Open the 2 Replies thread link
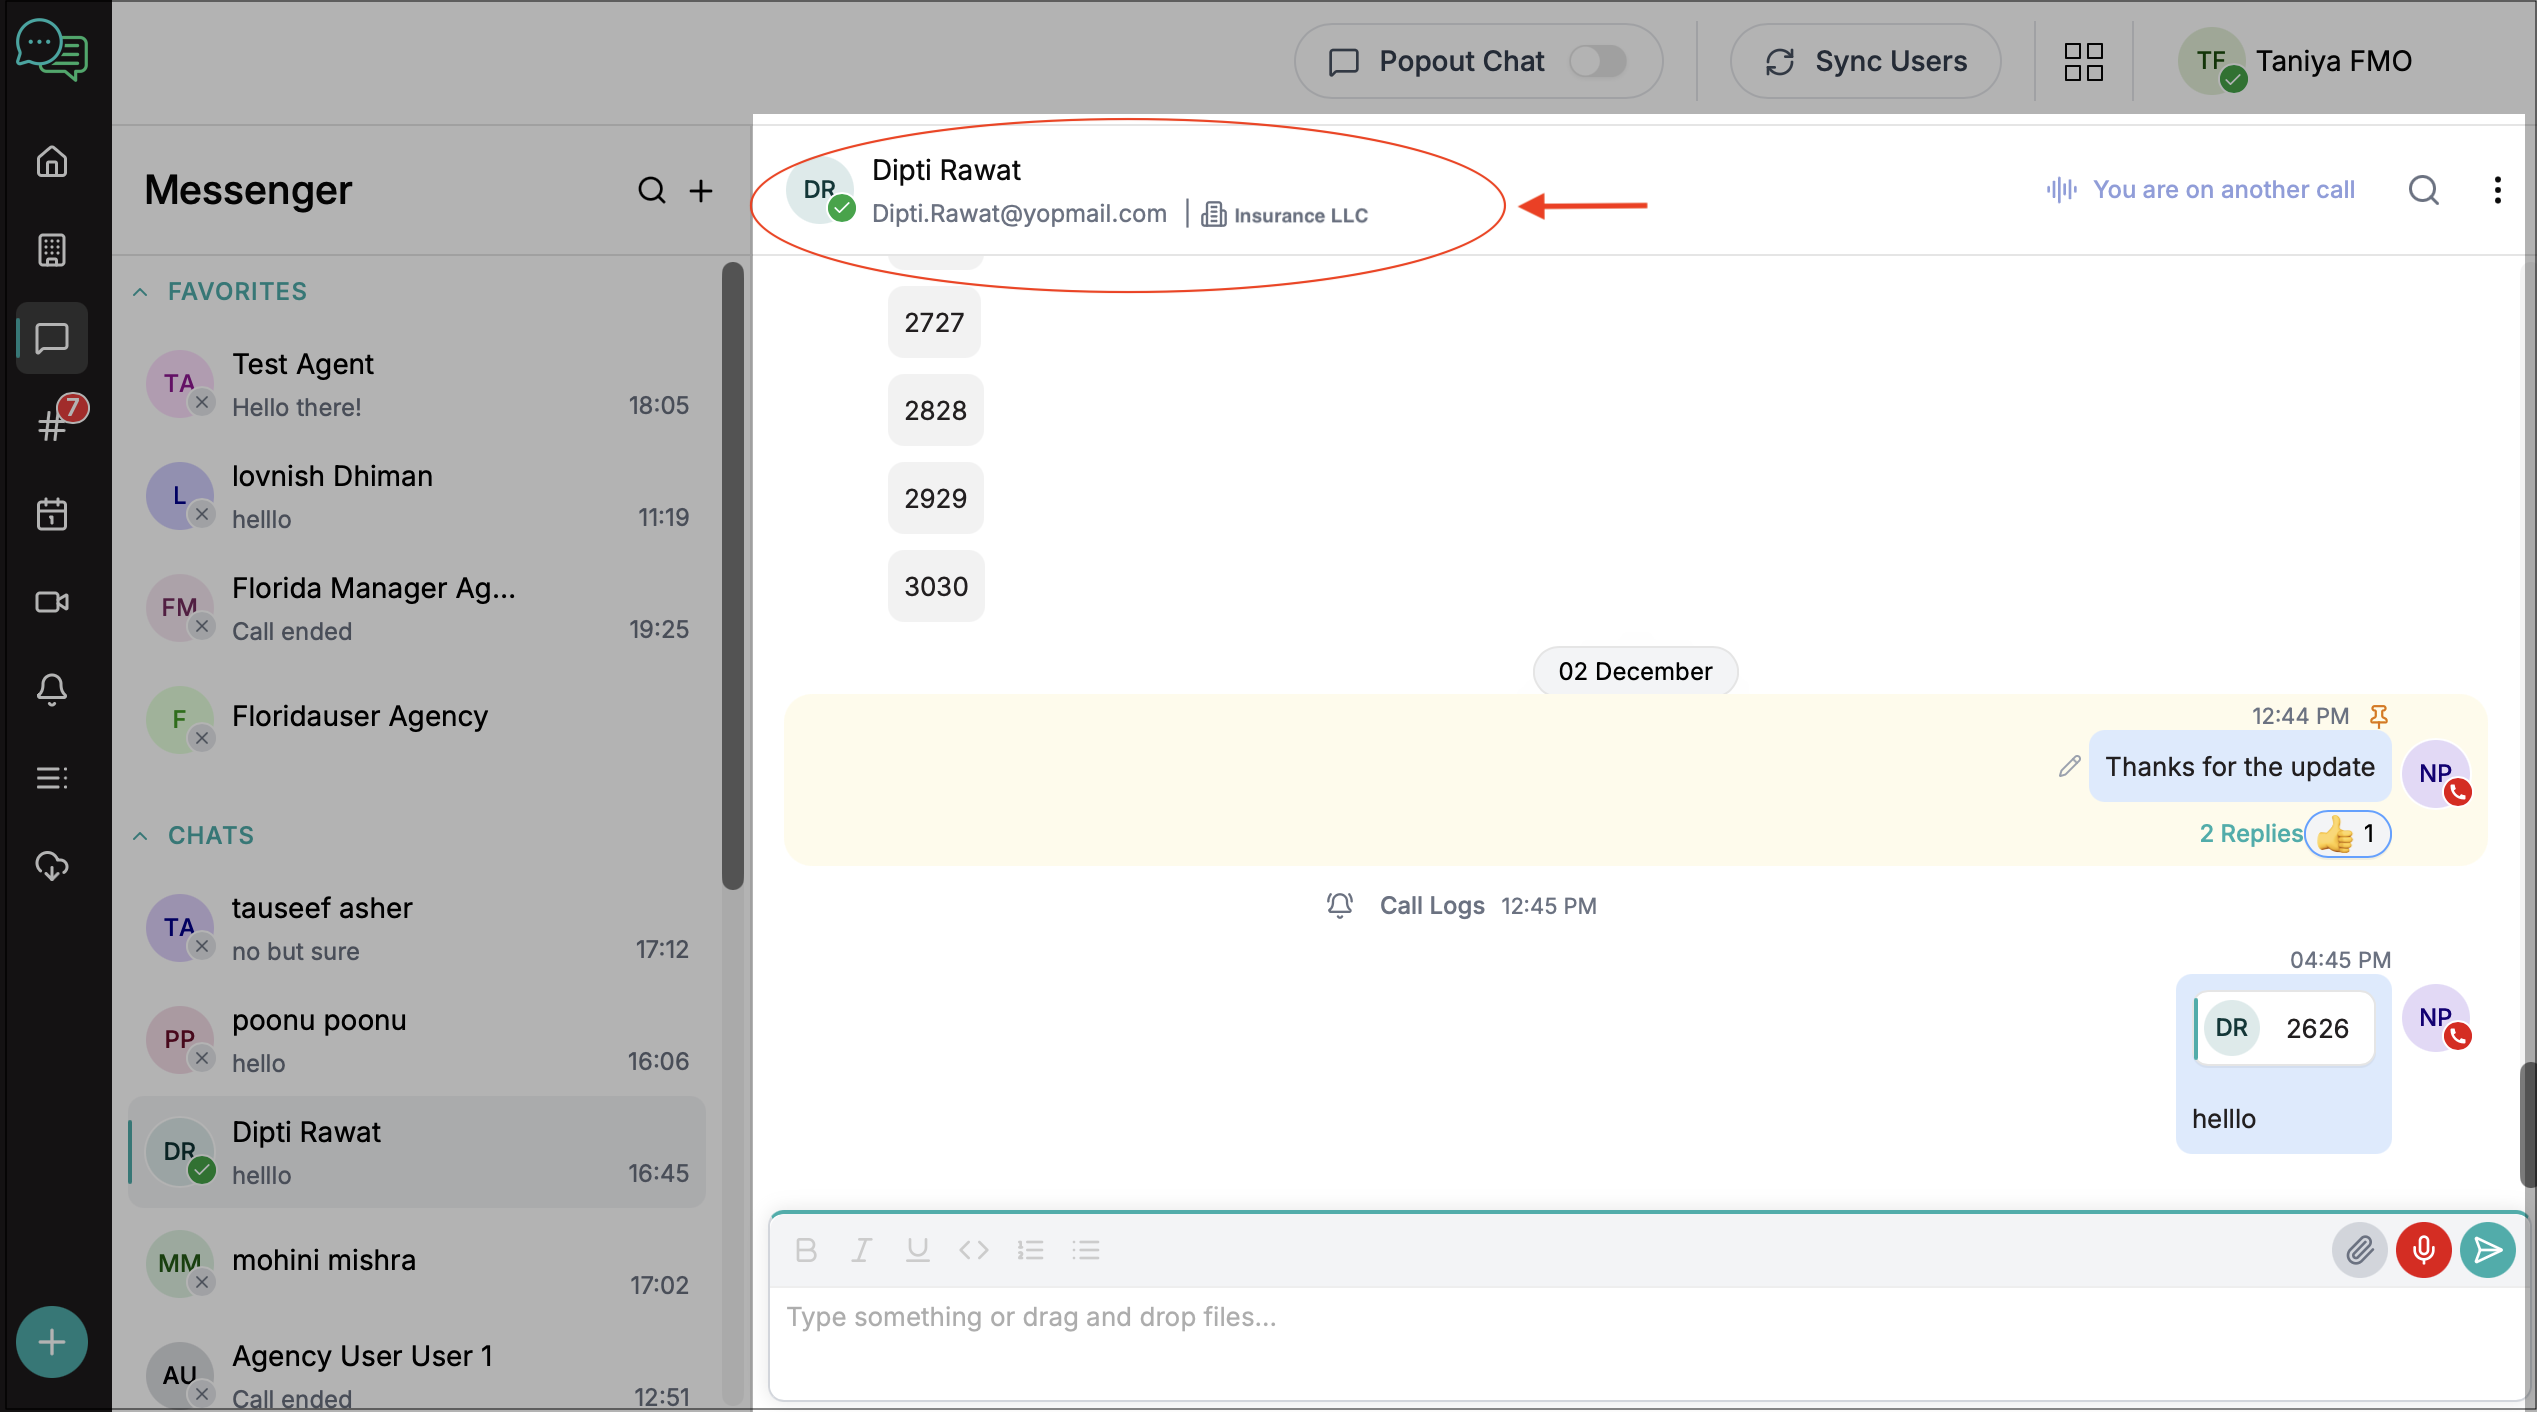The width and height of the screenshot is (2537, 1412). pos(2250,834)
